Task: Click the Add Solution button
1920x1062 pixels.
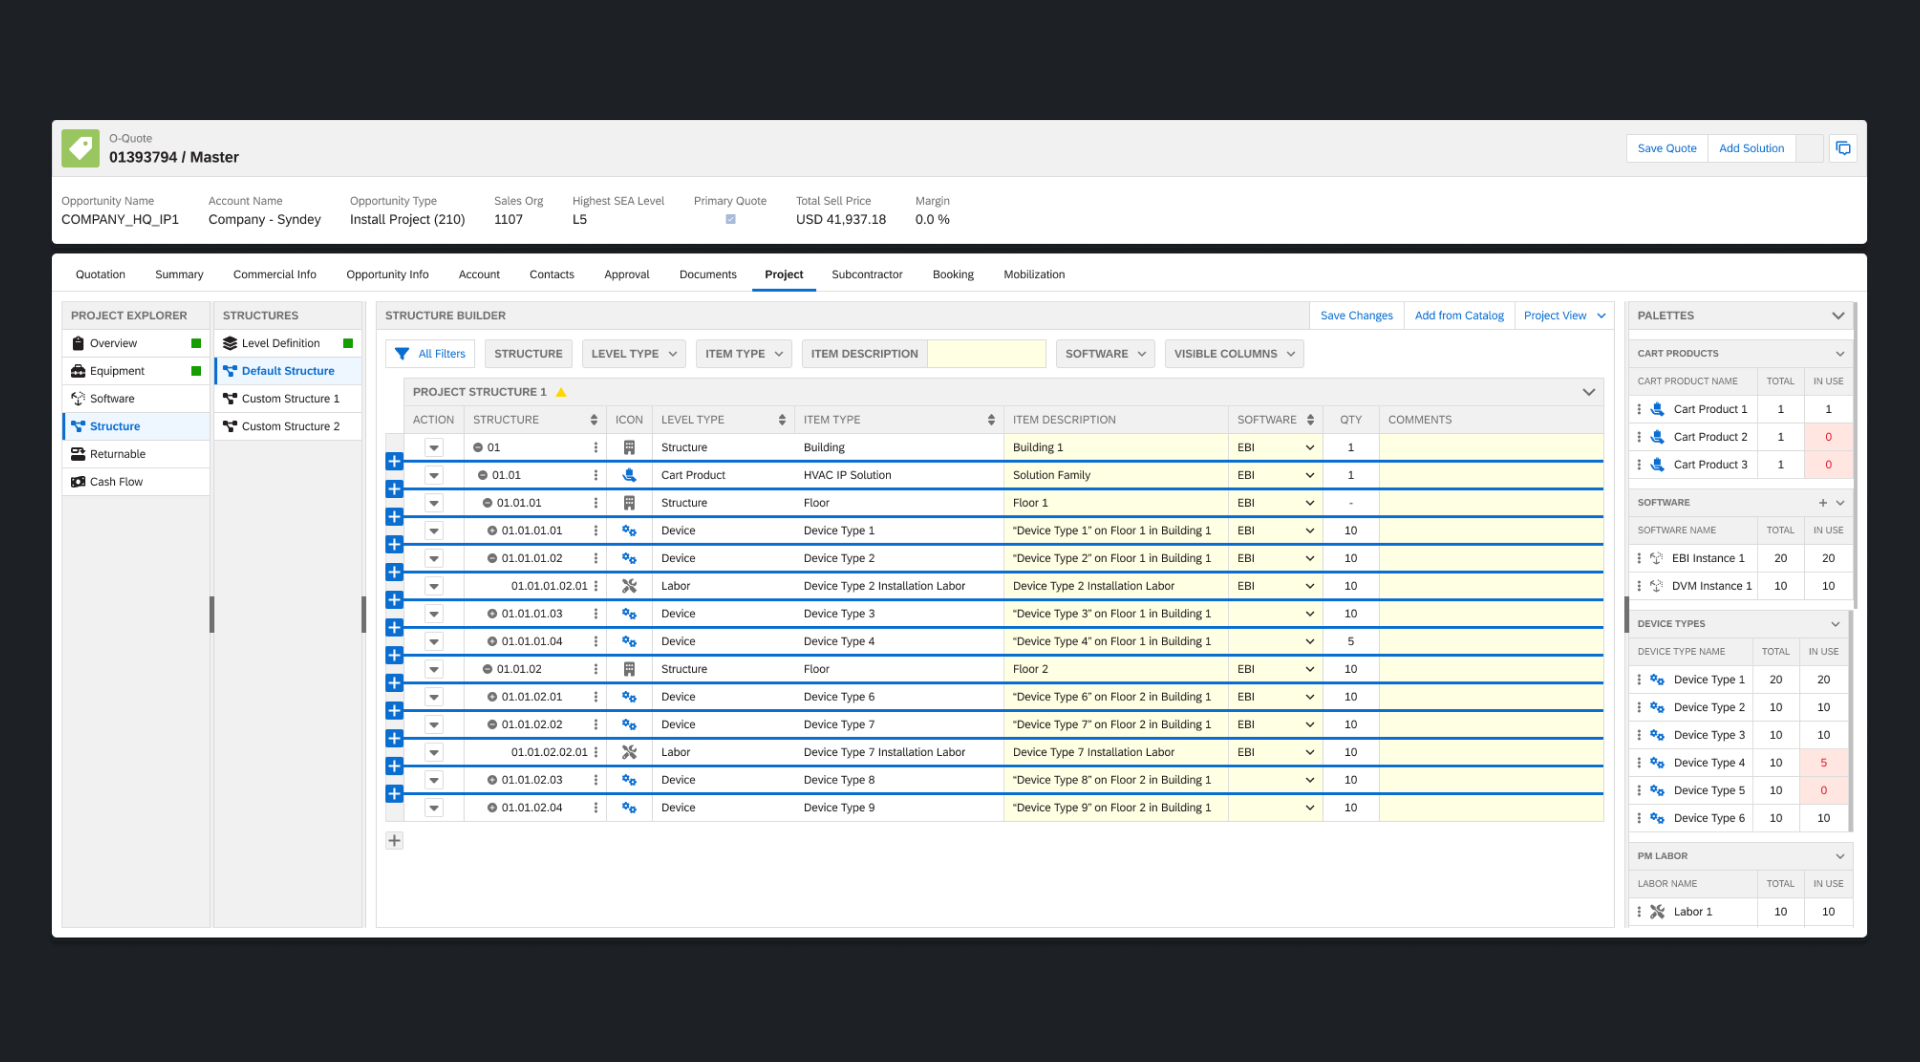Action: [1751, 148]
